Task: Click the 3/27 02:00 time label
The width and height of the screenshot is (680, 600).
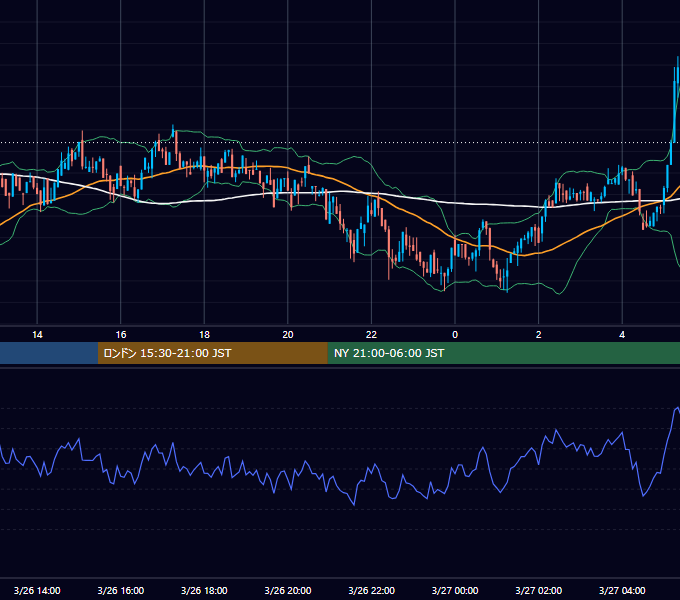Action: [539, 590]
